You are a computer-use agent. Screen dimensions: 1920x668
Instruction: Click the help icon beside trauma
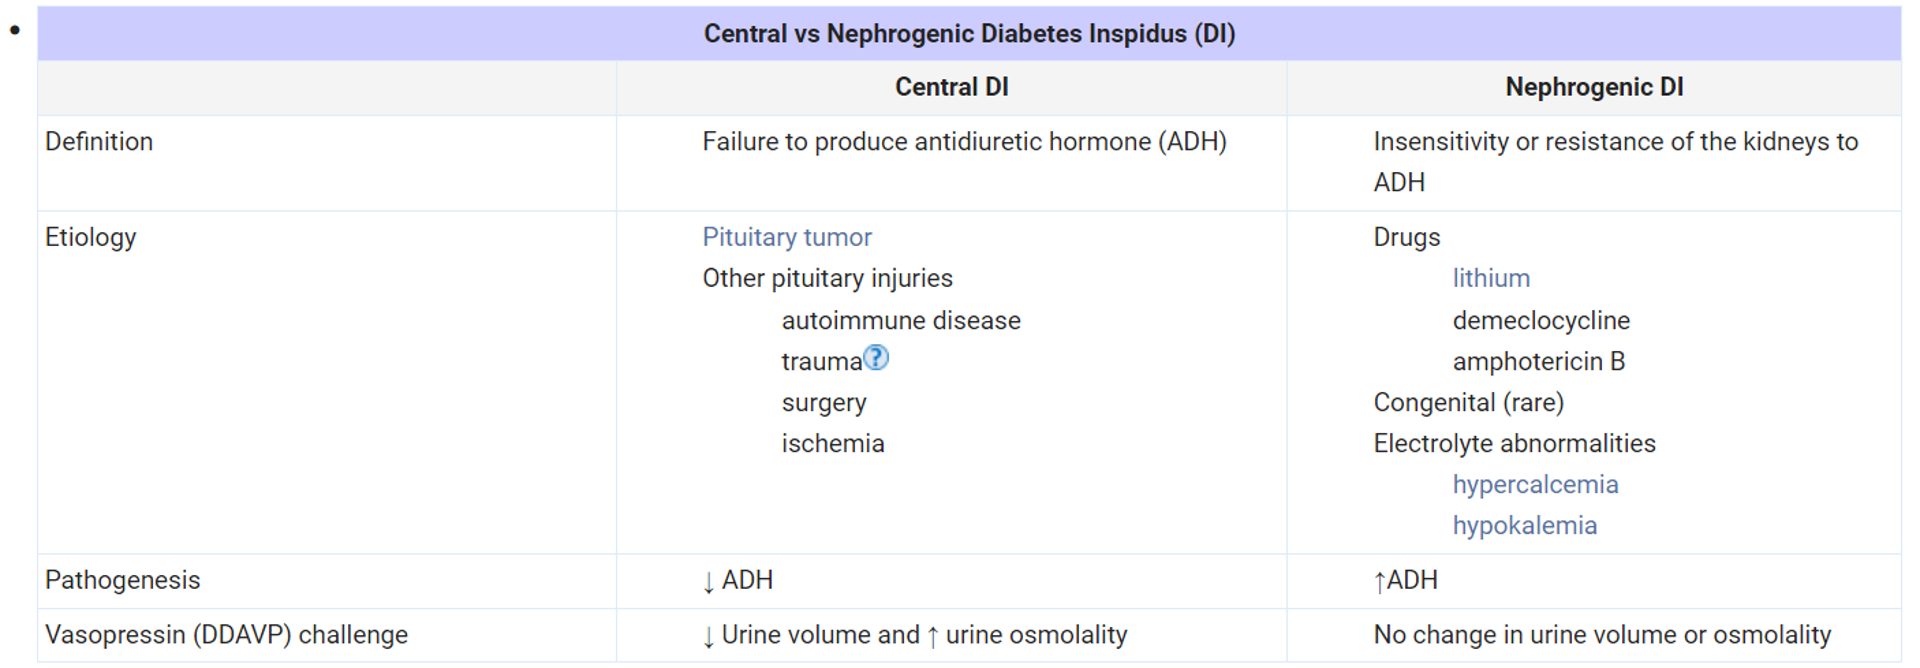[x=876, y=358]
